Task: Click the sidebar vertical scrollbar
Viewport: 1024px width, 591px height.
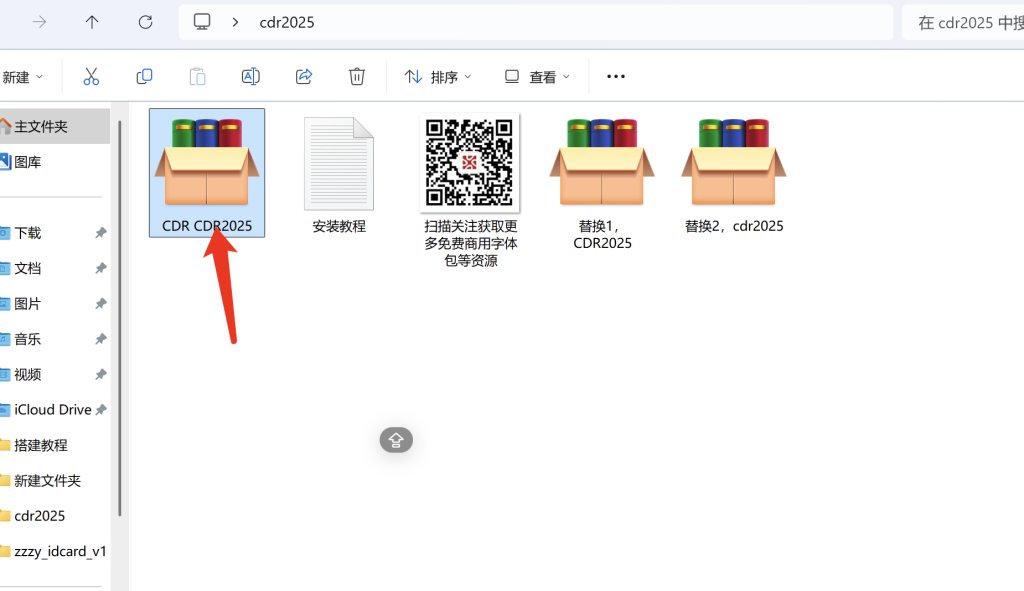Action: 120,319
